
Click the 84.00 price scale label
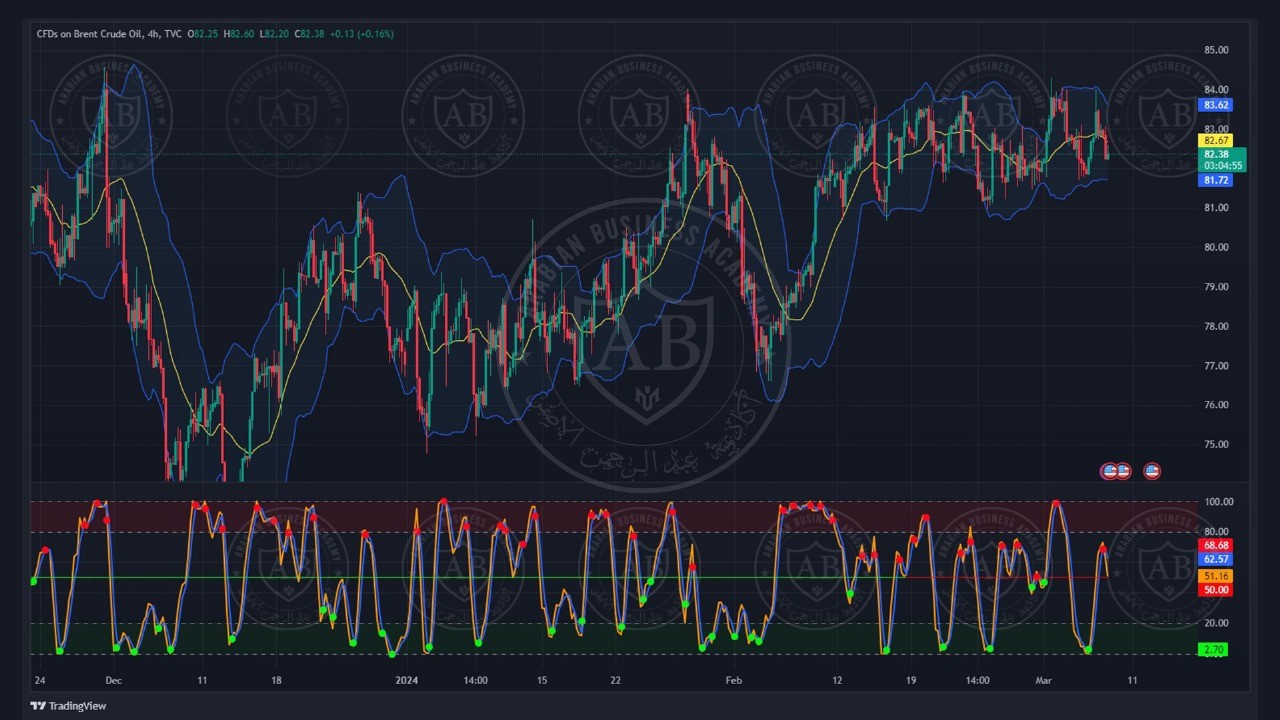(x=1216, y=89)
